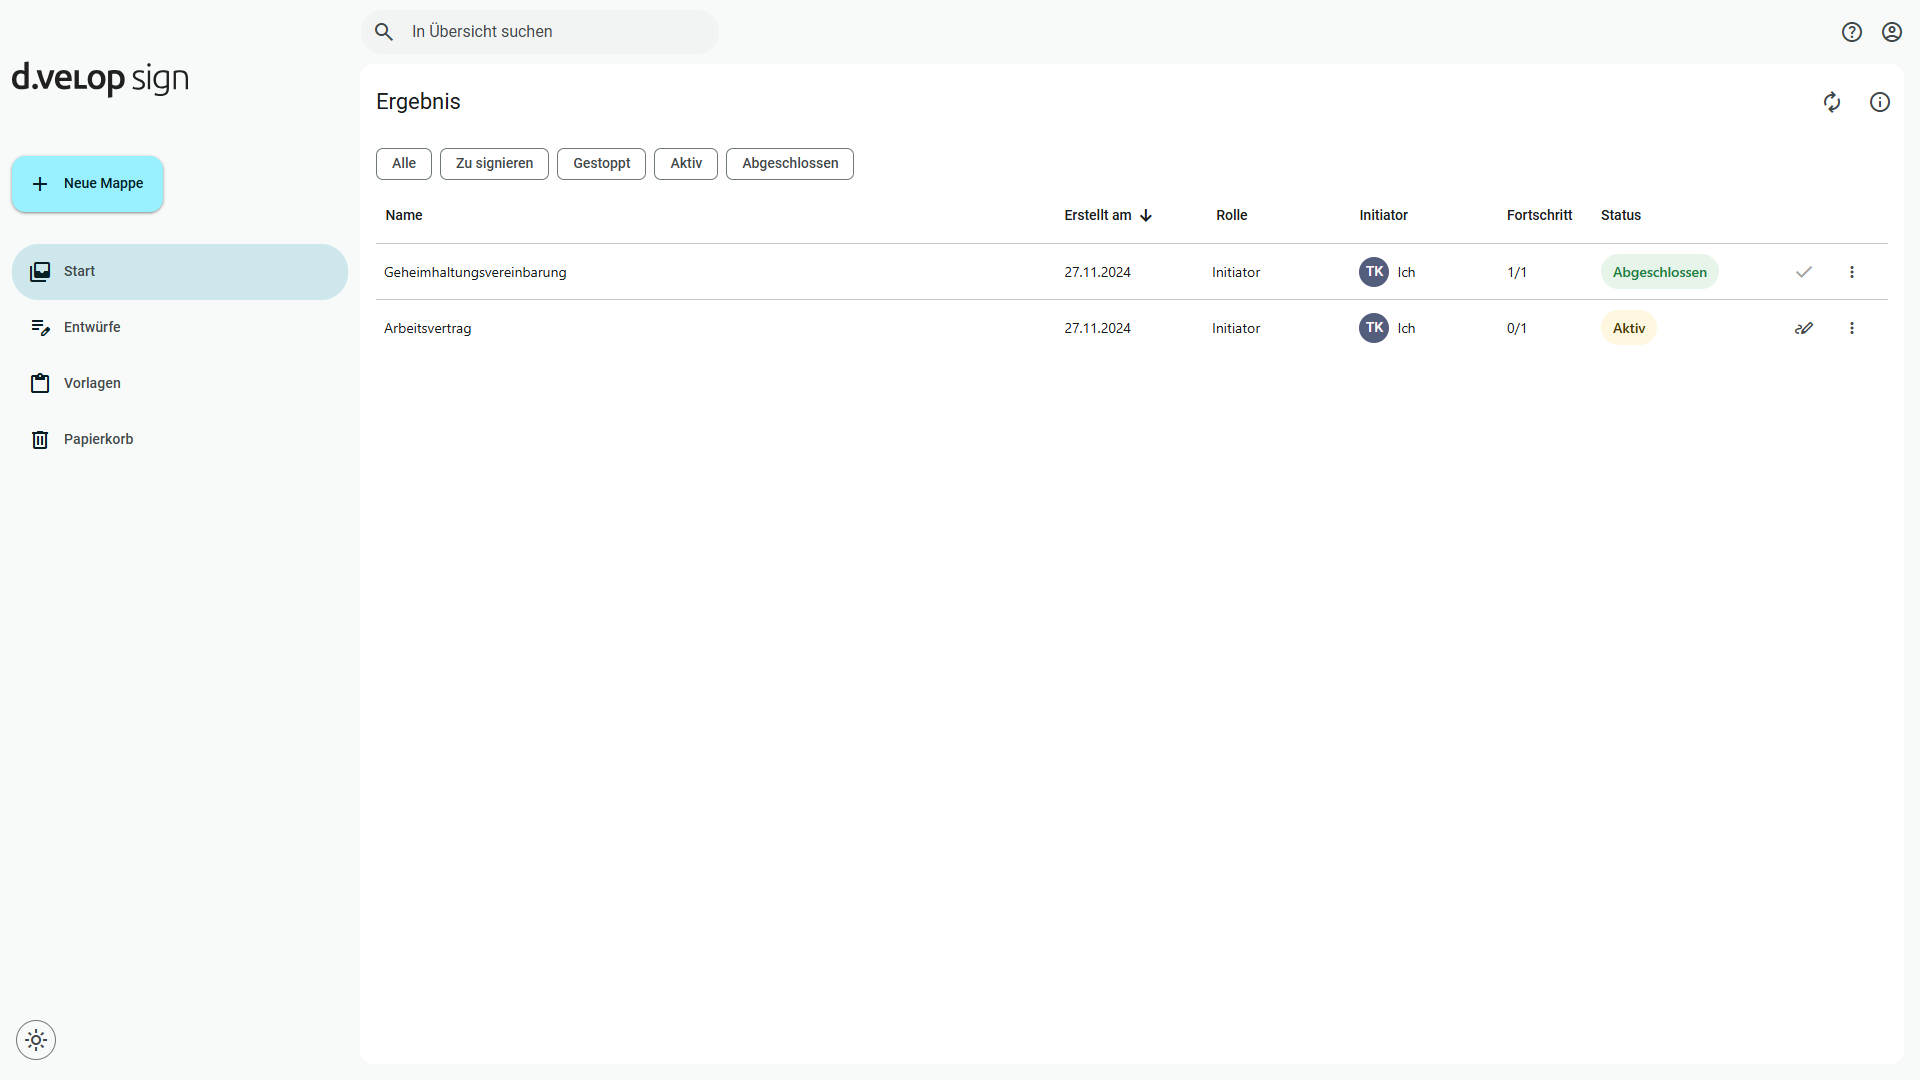Enable the Aktiv status filter

click(x=685, y=163)
